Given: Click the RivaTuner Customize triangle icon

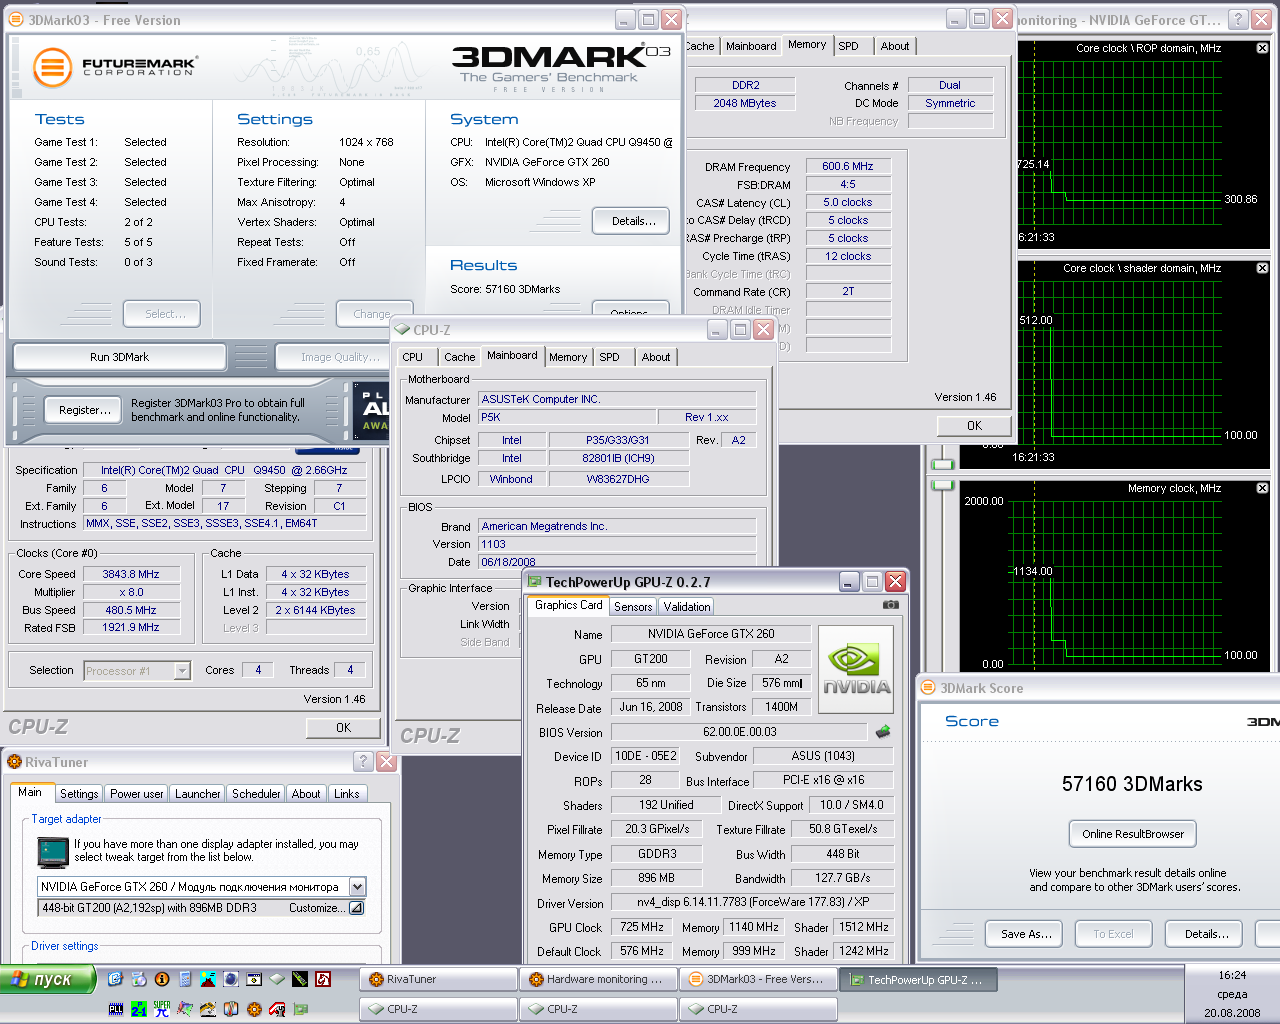Looking at the screenshot, I should [x=356, y=908].
